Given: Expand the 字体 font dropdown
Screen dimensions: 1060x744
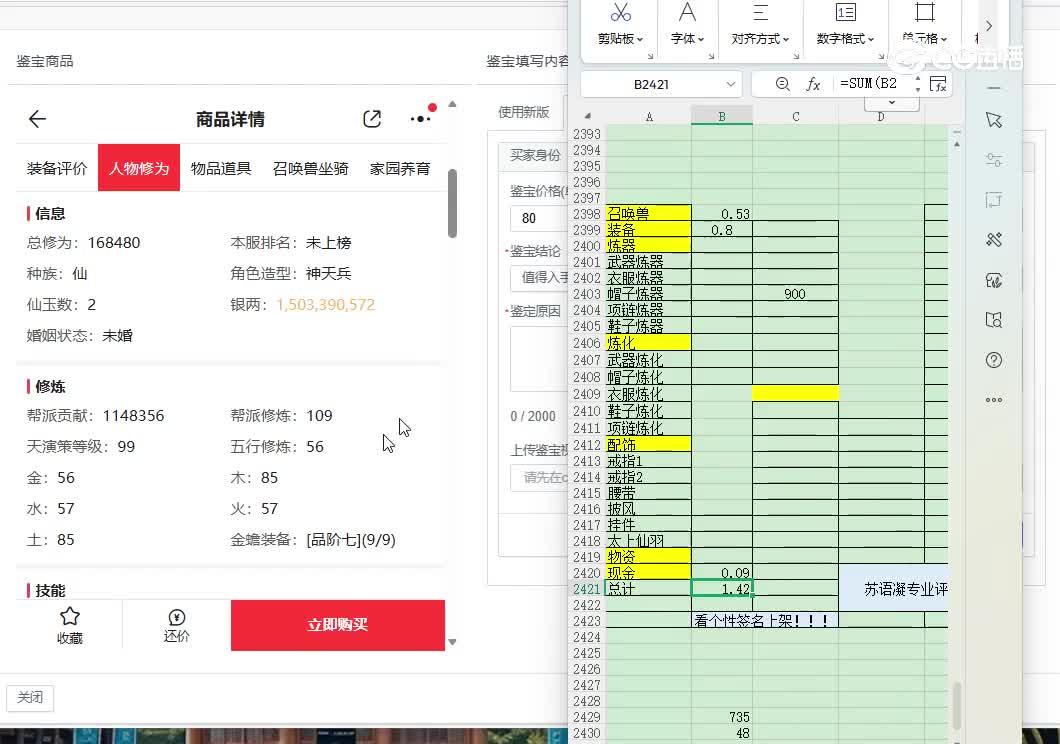Looking at the screenshot, I should (687, 39).
